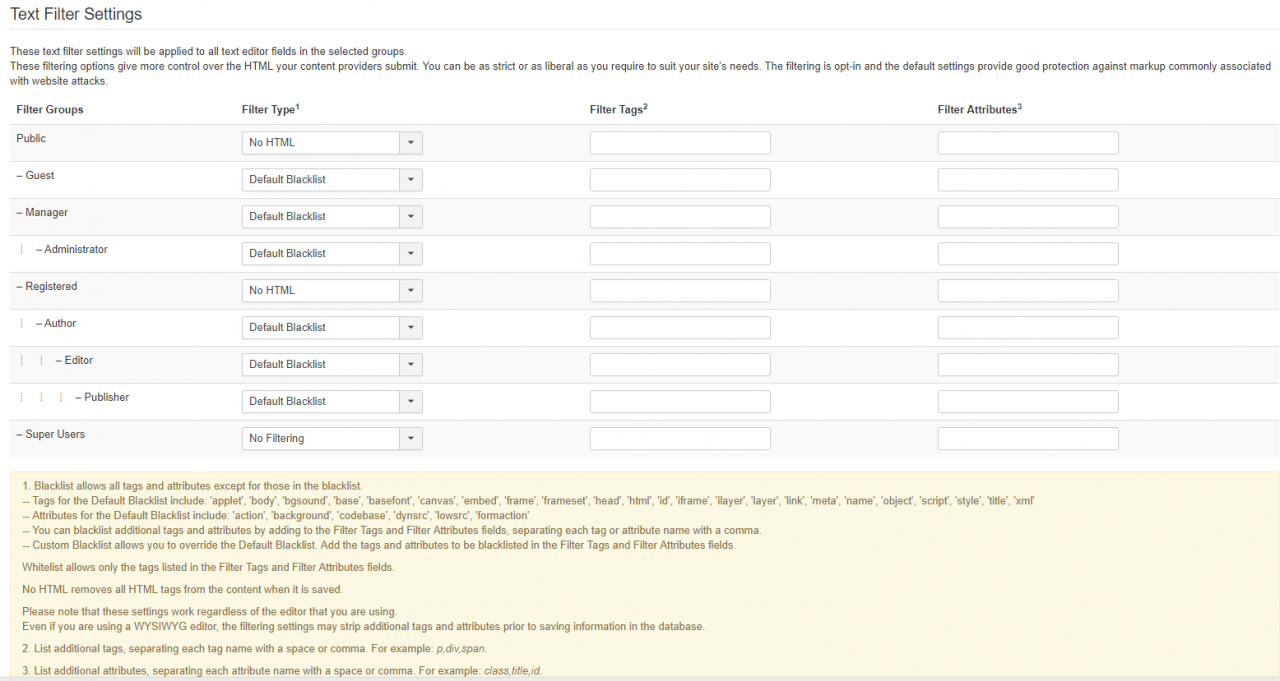Focus Filter Attributes field for Public

(1028, 143)
